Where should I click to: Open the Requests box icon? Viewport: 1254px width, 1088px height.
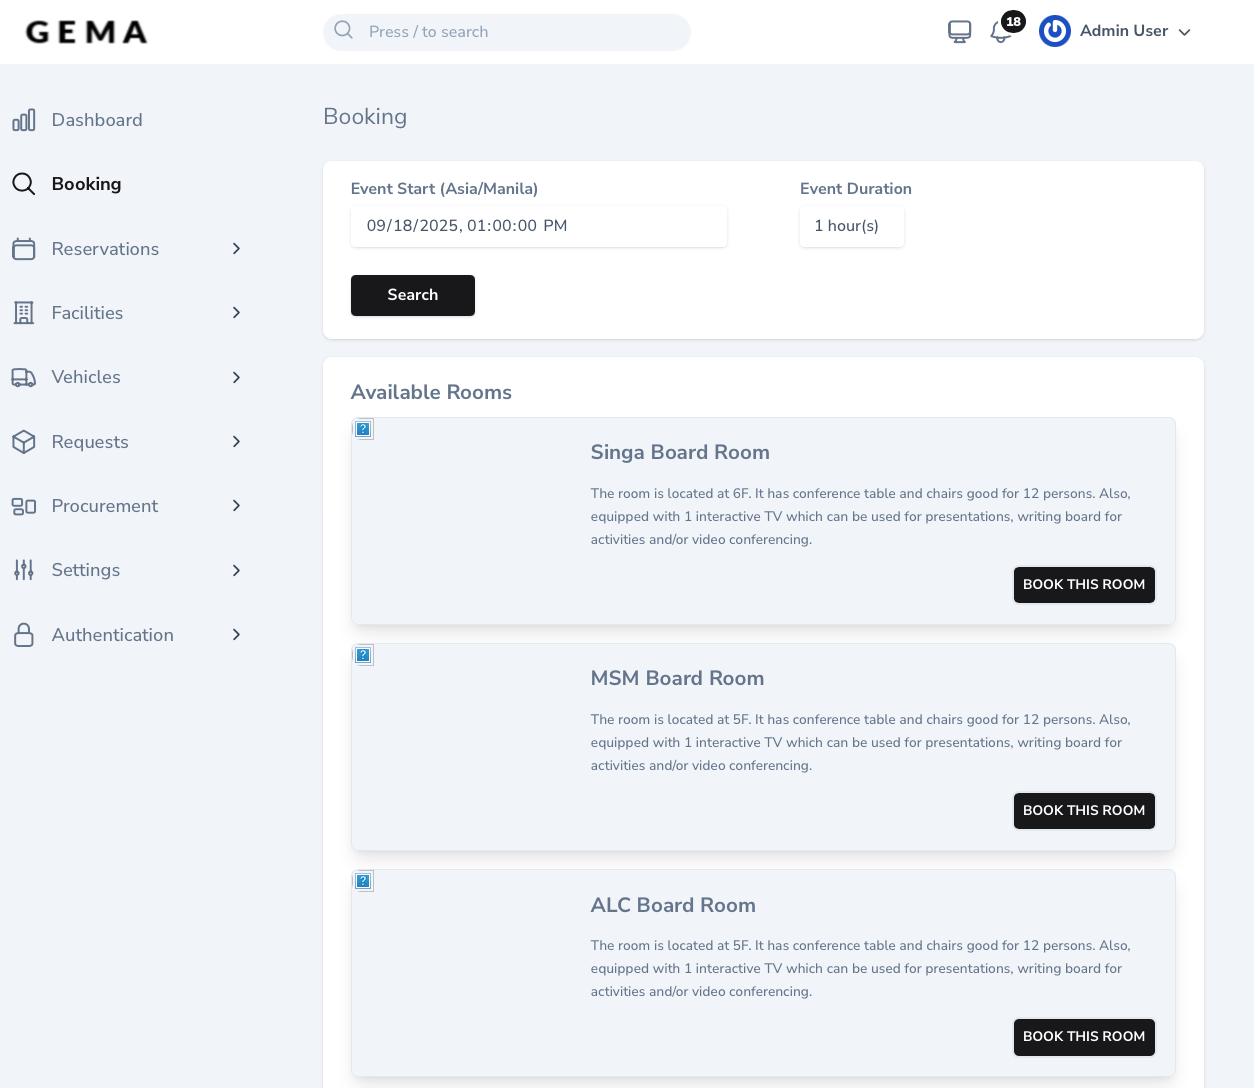click(23, 441)
